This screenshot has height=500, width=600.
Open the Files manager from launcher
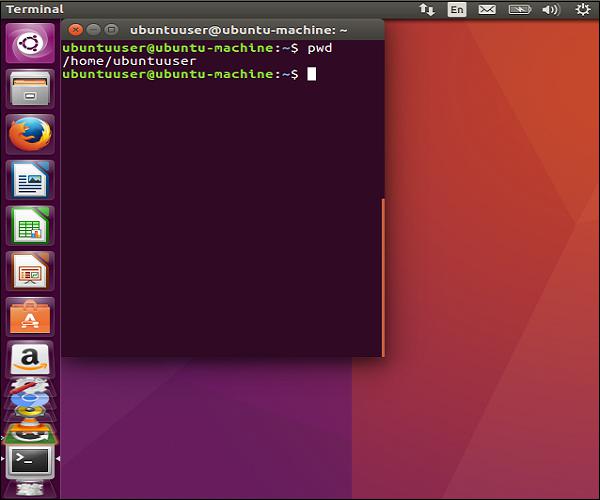(30, 88)
